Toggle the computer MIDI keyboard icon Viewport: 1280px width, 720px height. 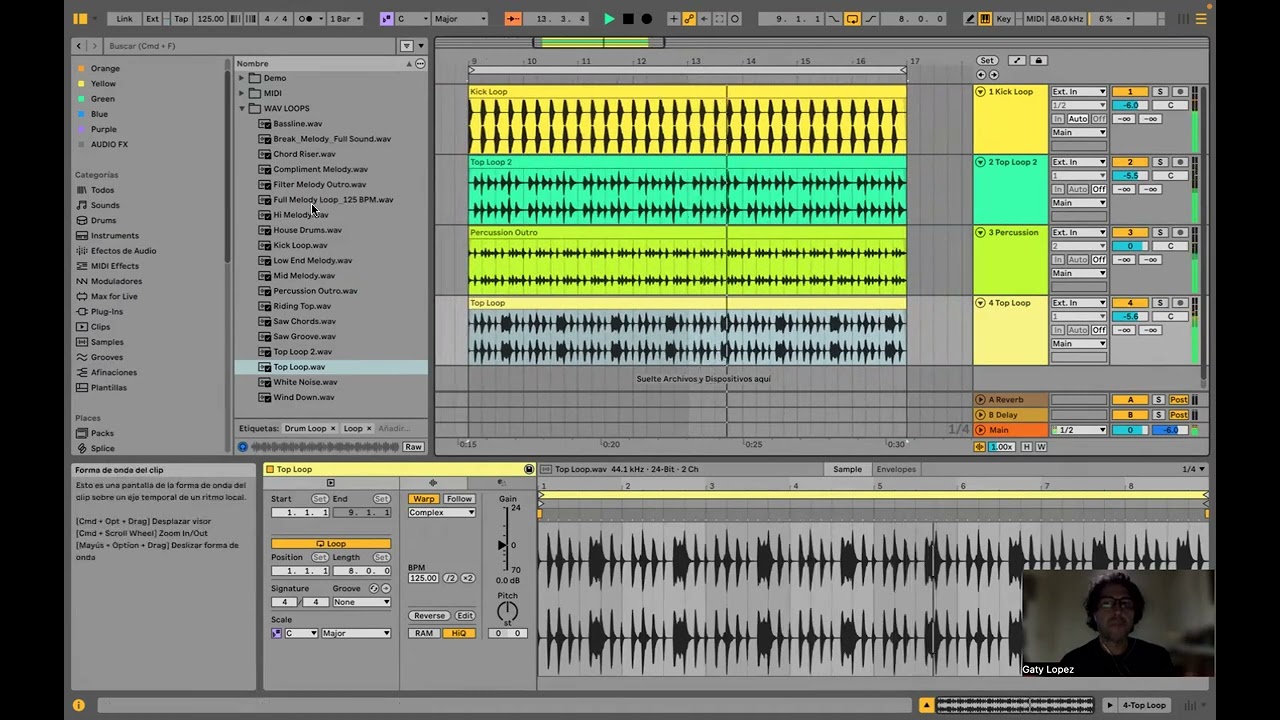[985, 19]
